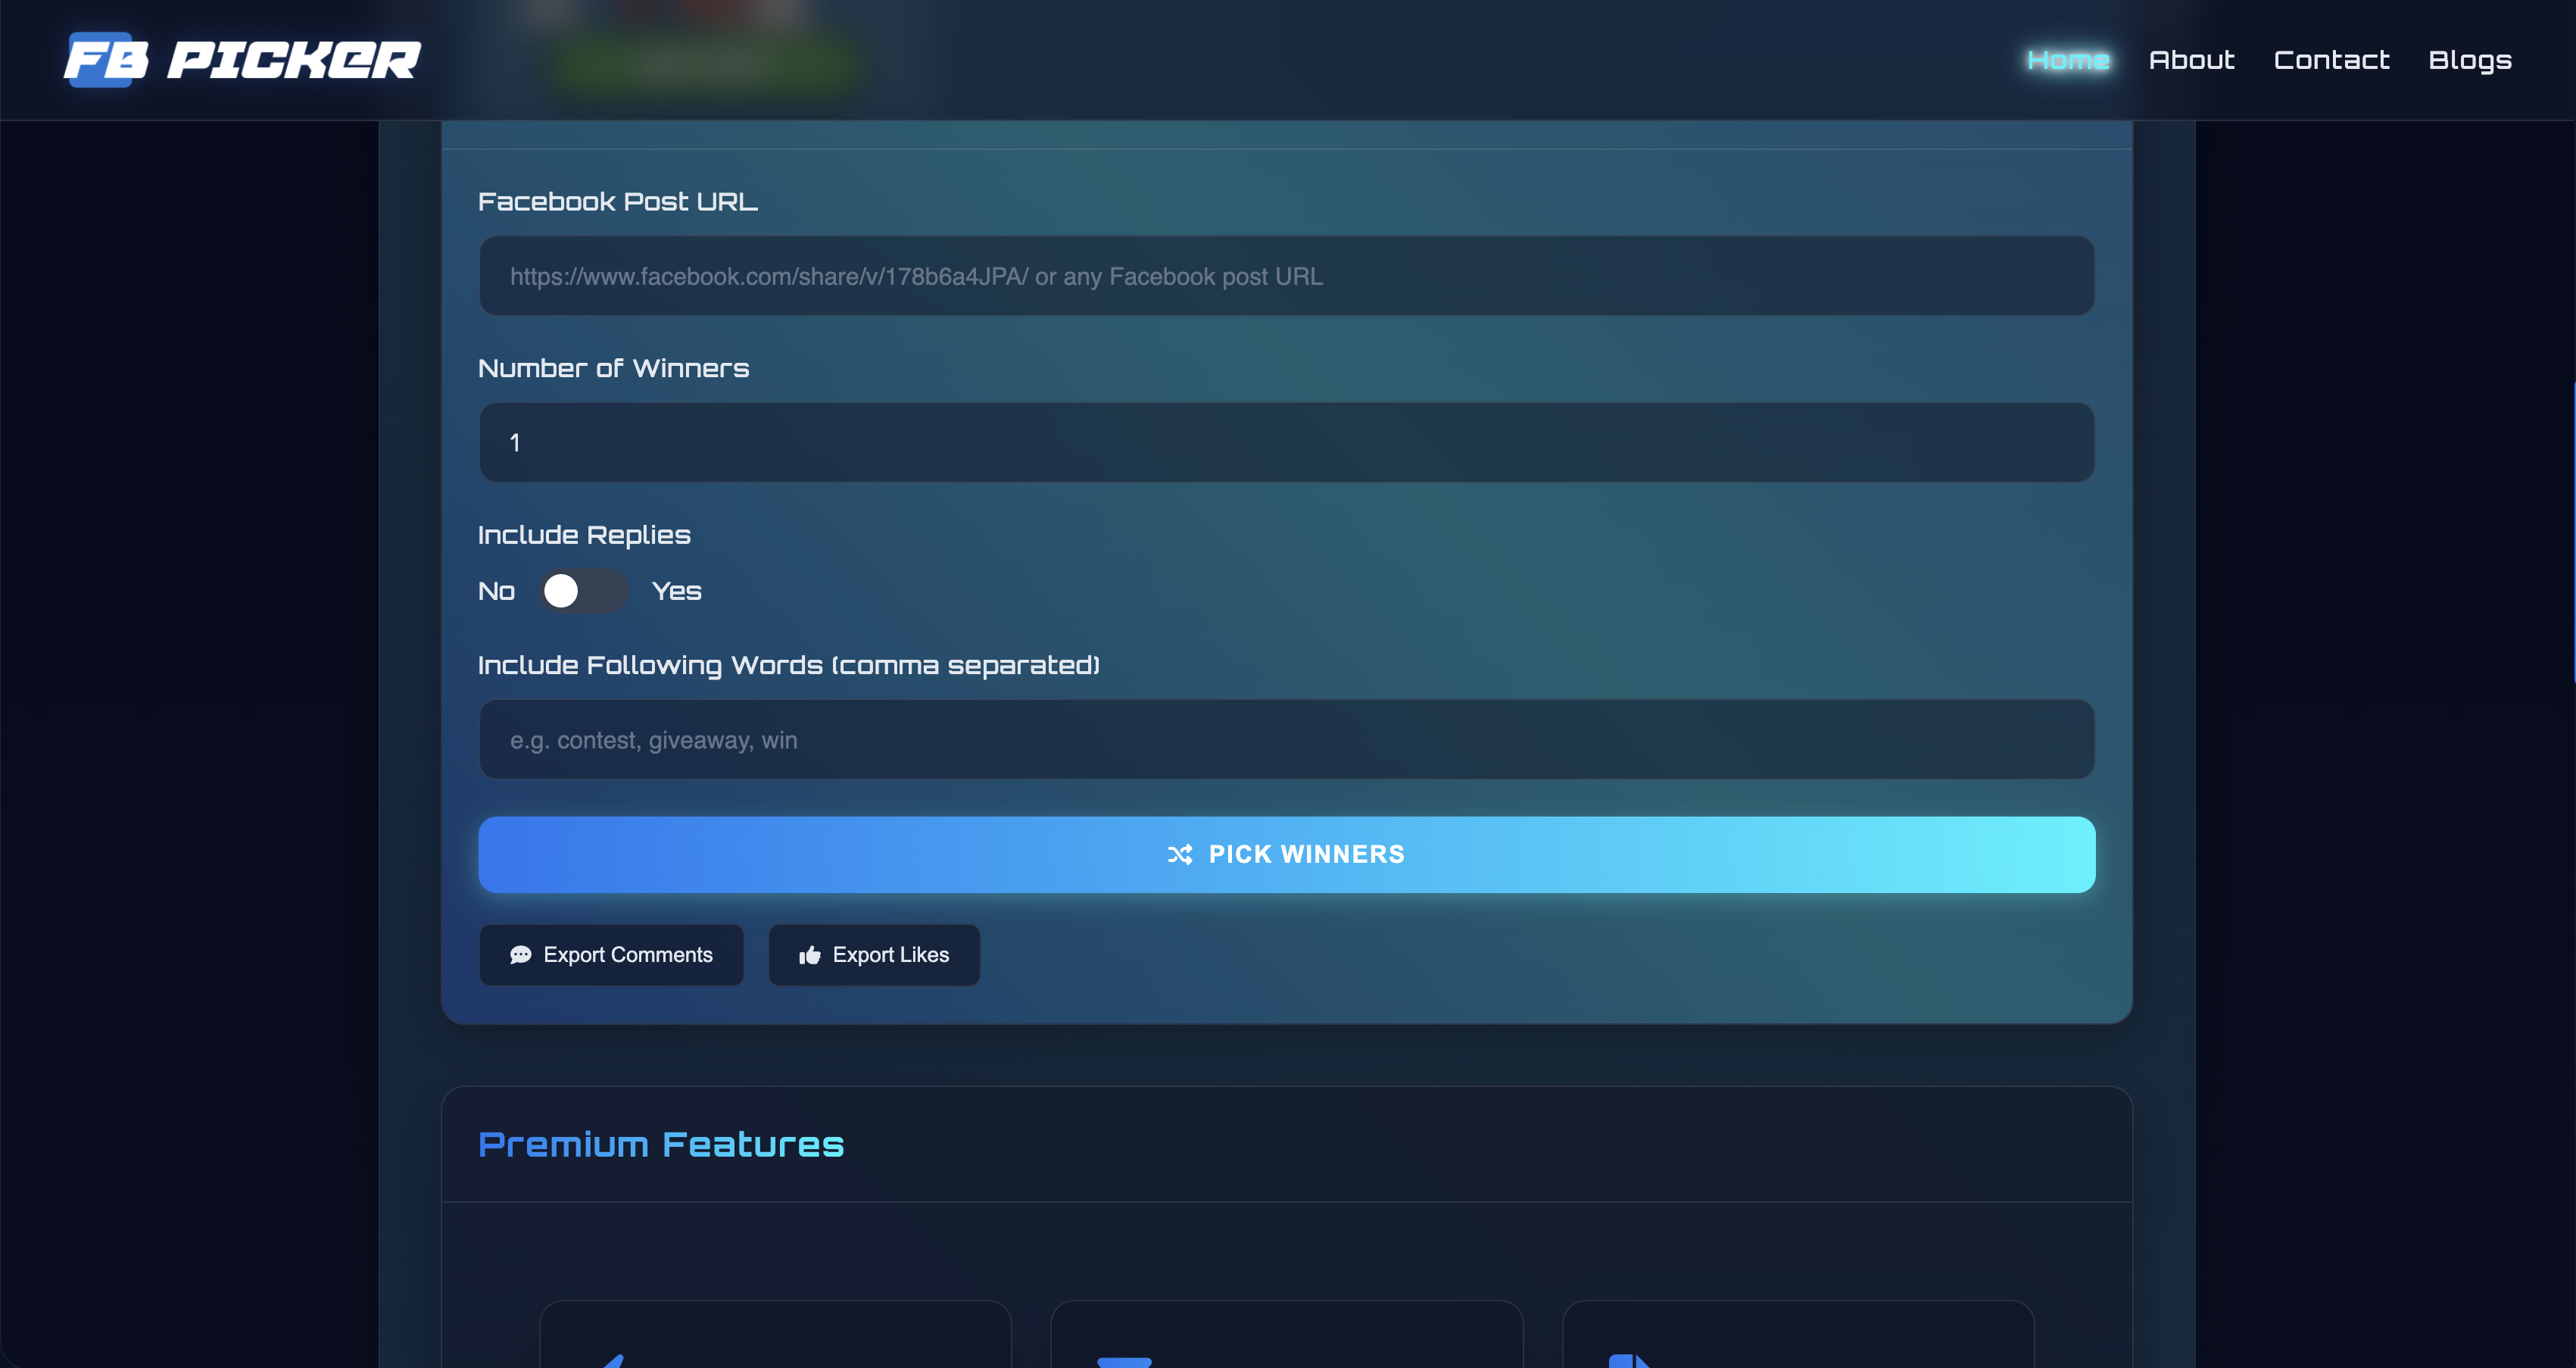This screenshot has width=2576, height=1368.
Task: Click the Export Comments button
Action: [x=611, y=955]
